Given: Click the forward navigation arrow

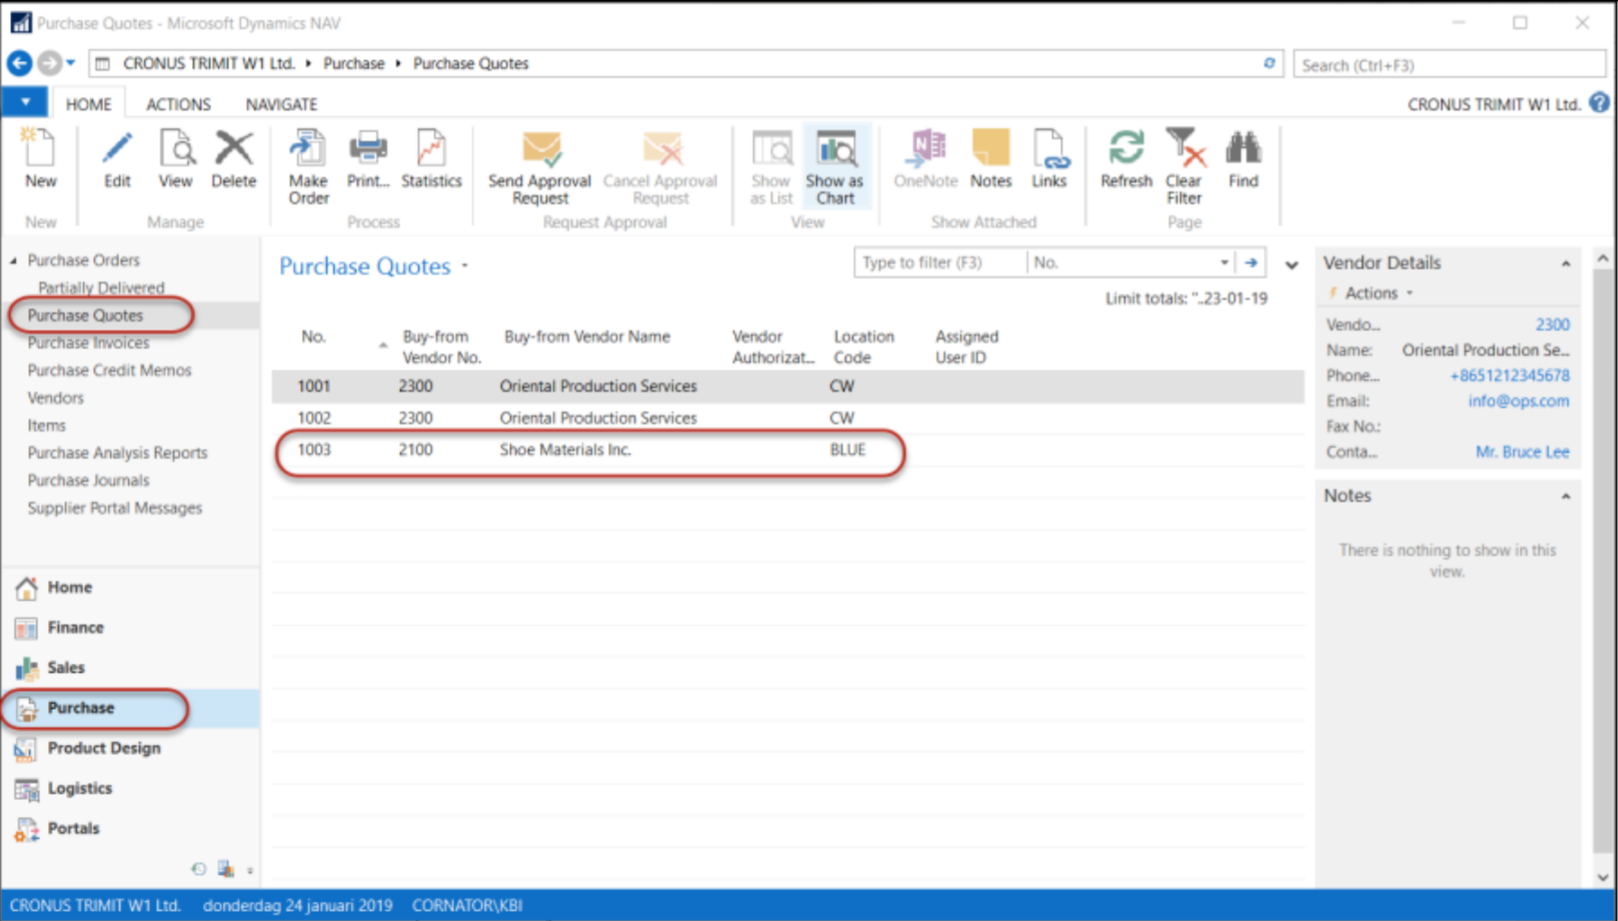Looking at the screenshot, I should point(48,63).
